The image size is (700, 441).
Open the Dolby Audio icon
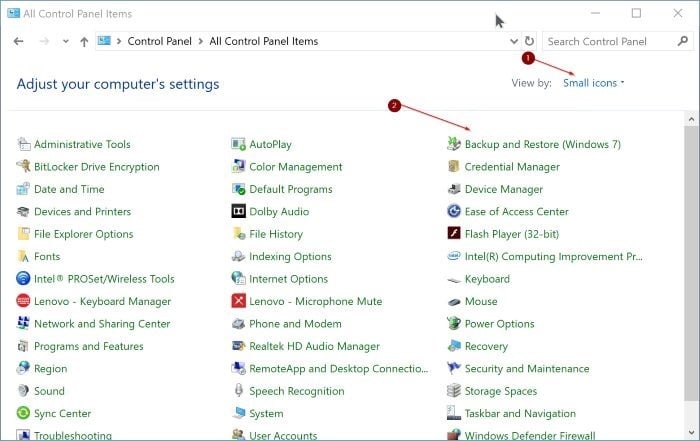239,212
